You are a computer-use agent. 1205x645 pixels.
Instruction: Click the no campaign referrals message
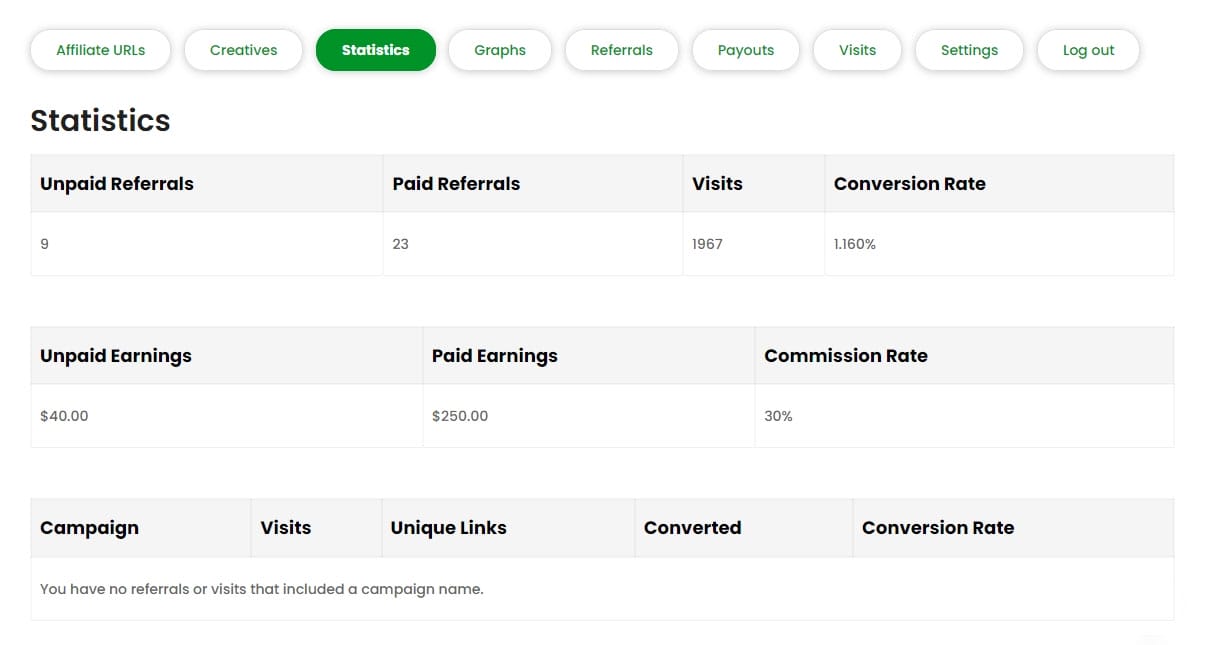click(262, 589)
